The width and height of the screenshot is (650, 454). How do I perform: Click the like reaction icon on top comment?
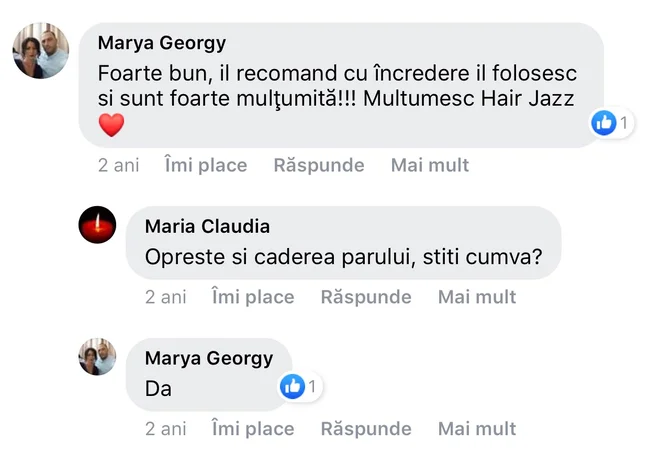(604, 123)
